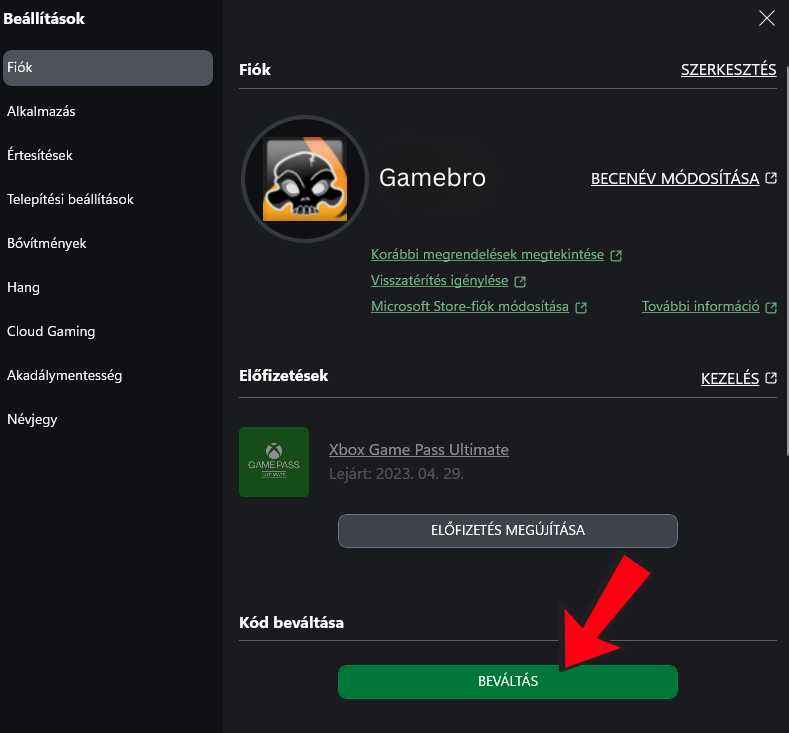Image resolution: width=789 pixels, height=733 pixels.
Task: Click the 'Lejárt: 2023. 04. 29.' expiry text
Action: coord(396,474)
